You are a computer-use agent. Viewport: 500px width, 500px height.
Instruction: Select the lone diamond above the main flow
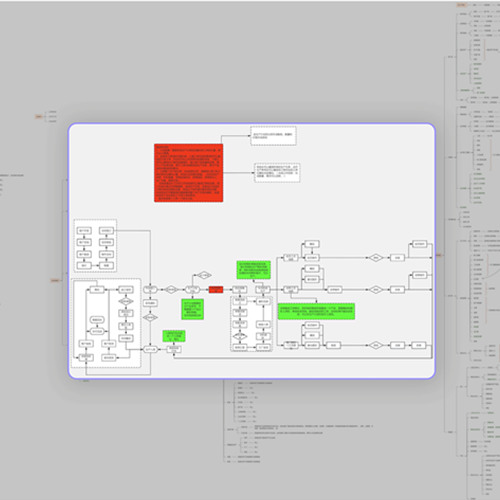[x=204, y=275]
